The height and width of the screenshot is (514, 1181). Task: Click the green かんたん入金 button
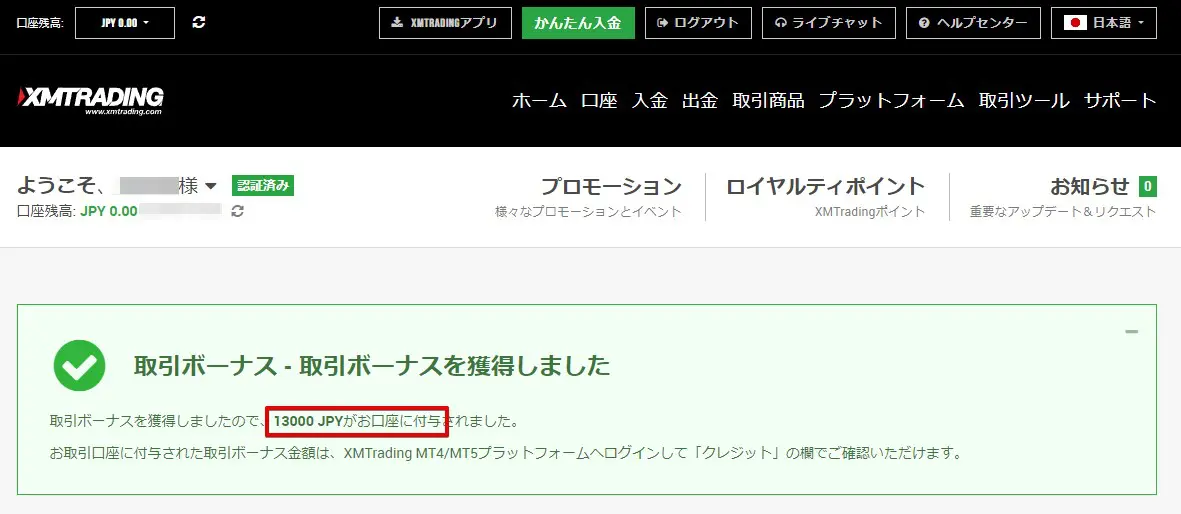pos(578,22)
